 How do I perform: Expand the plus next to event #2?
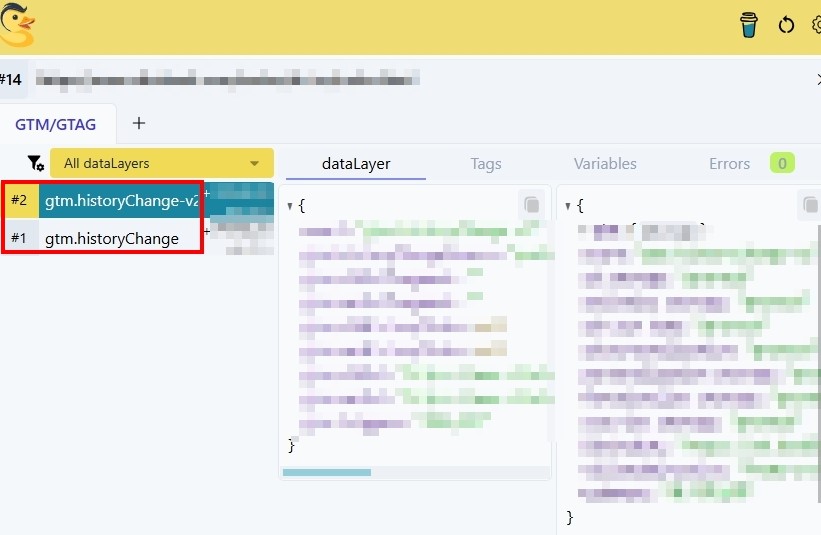(207, 194)
